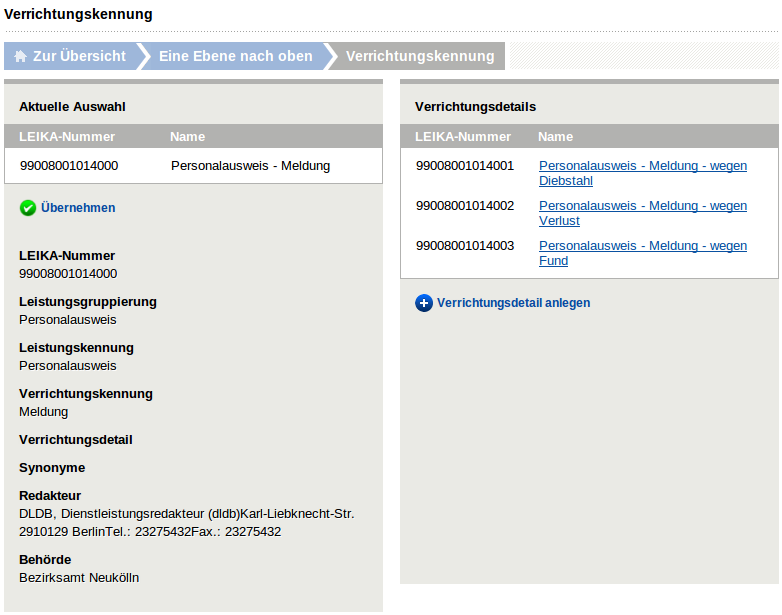The width and height of the screenshot is (782, 615).
Task: Click the Name header in Aktuelle Auswahl
Action: pos(188,137)
